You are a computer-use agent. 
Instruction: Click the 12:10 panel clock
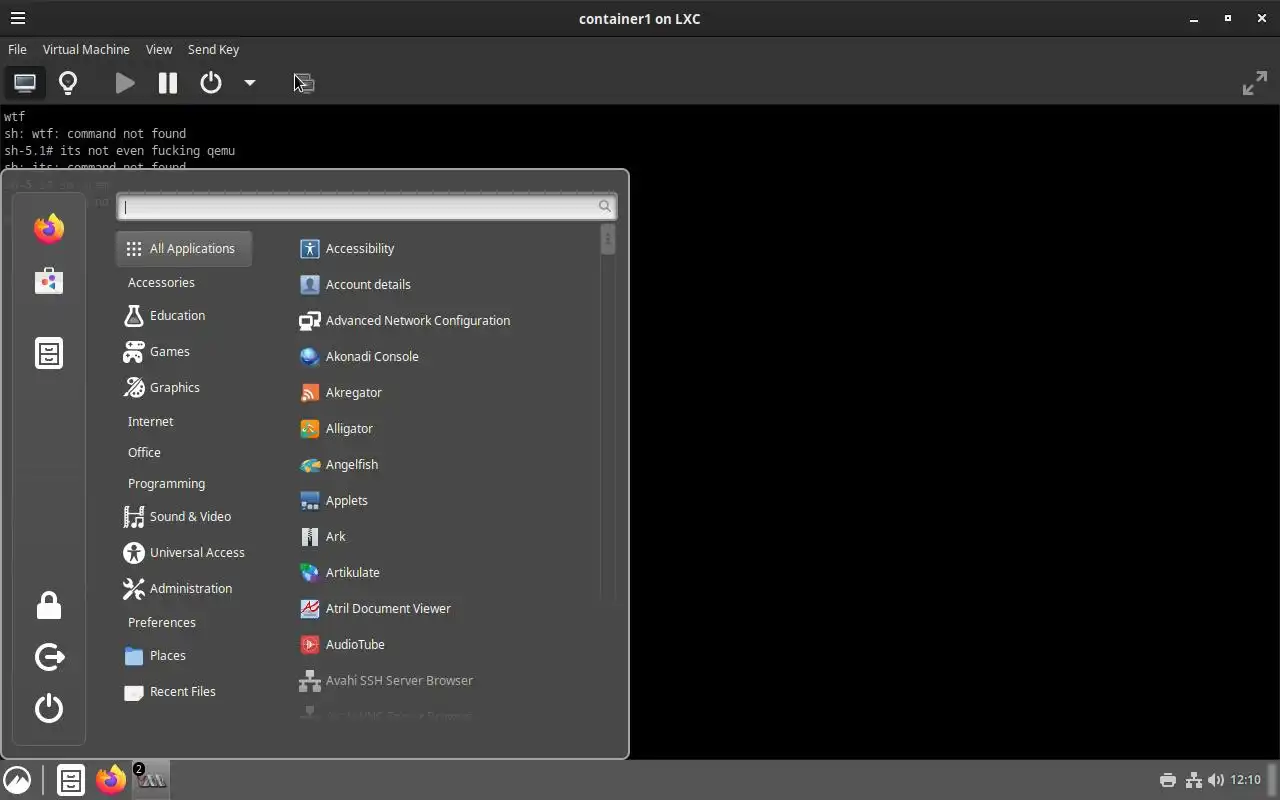[x=1245, y=780]
